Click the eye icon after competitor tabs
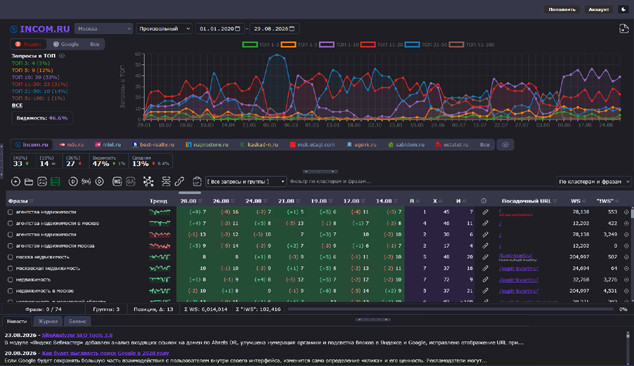The image size is (634, 366). [x=505, y=145]
